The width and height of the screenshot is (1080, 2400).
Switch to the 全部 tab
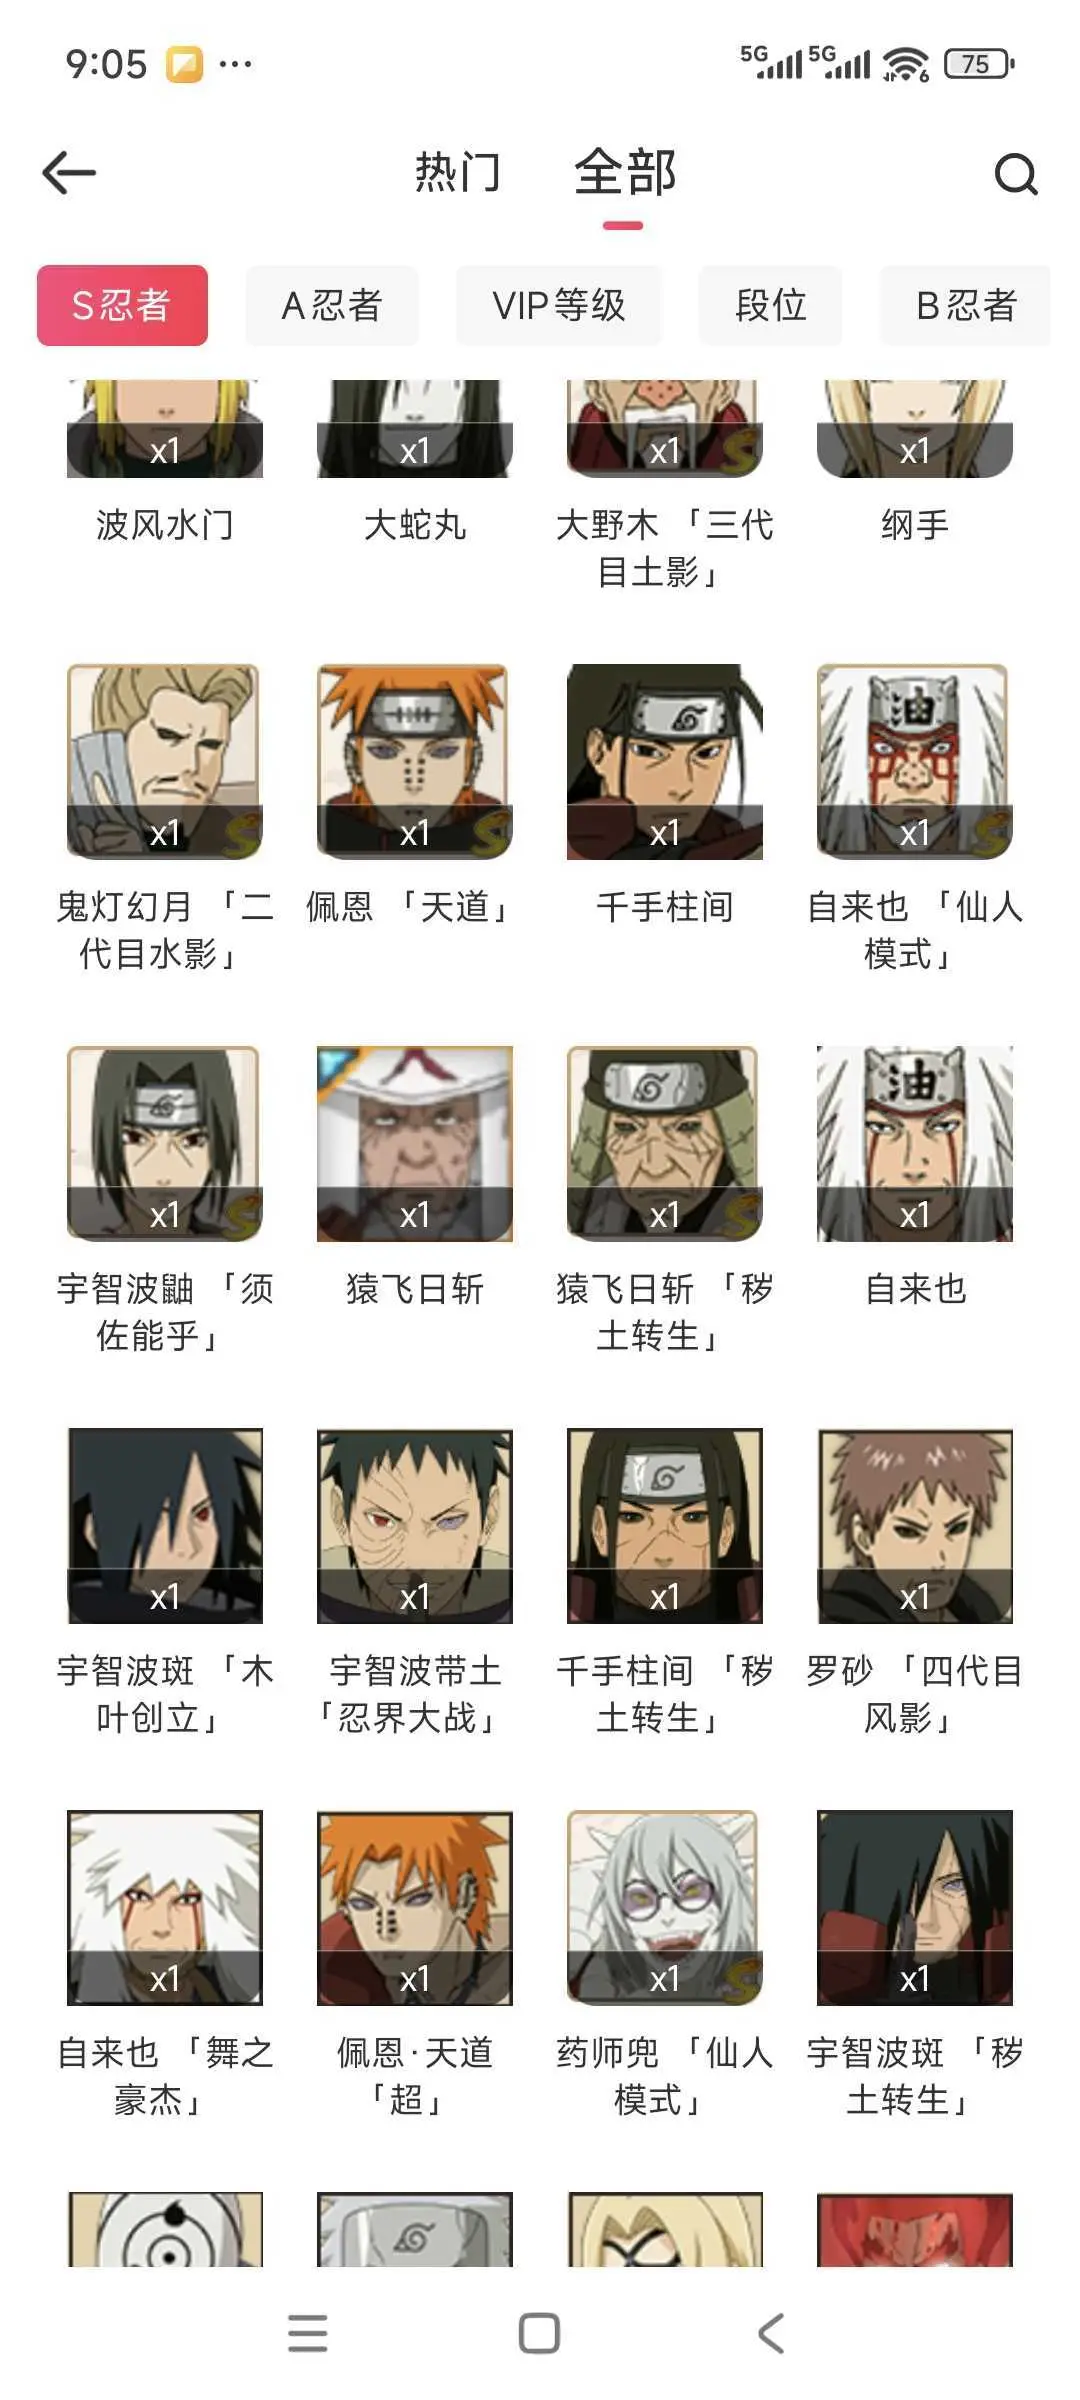click(625, 172)
